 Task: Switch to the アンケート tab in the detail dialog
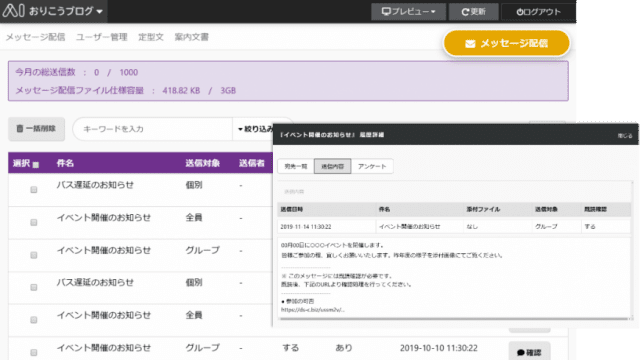[372, 166]
